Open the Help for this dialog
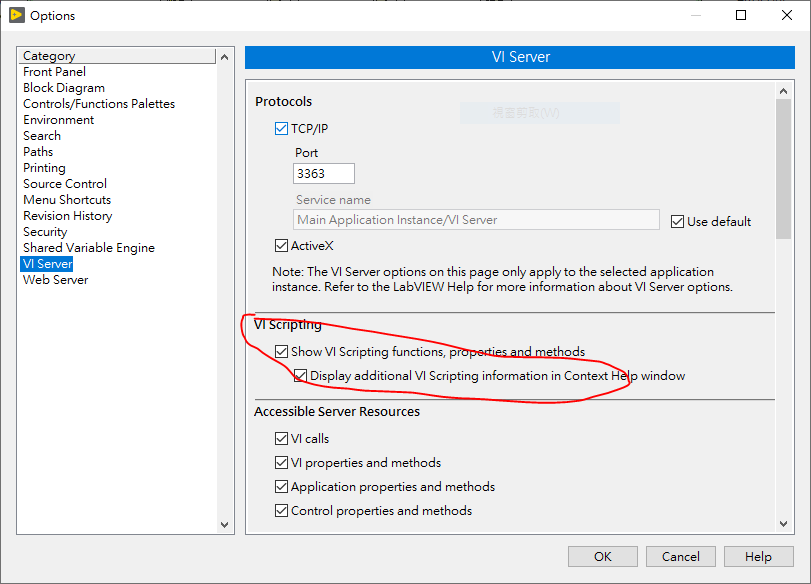This screenshot has width=811, height=584. pyautogui.click(x=758, y=556)
